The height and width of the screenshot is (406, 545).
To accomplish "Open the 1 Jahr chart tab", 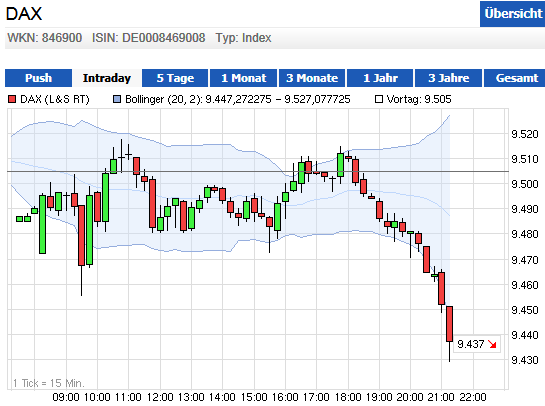I will tap(380, 78).
